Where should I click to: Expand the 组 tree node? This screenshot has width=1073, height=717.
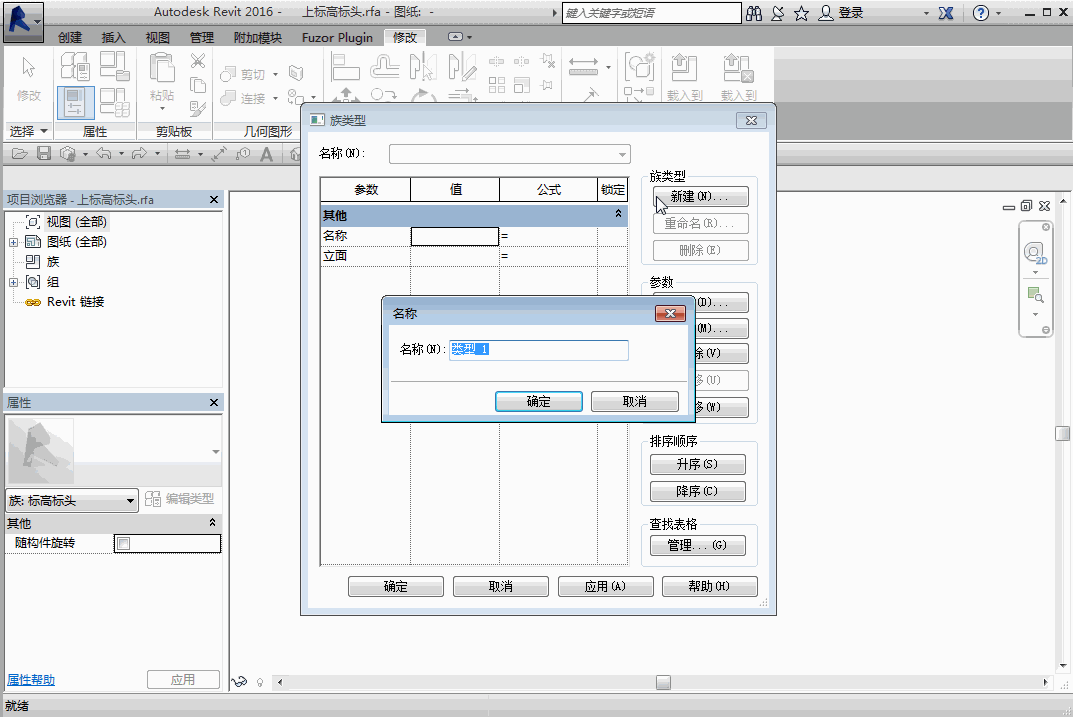point(14,282)
